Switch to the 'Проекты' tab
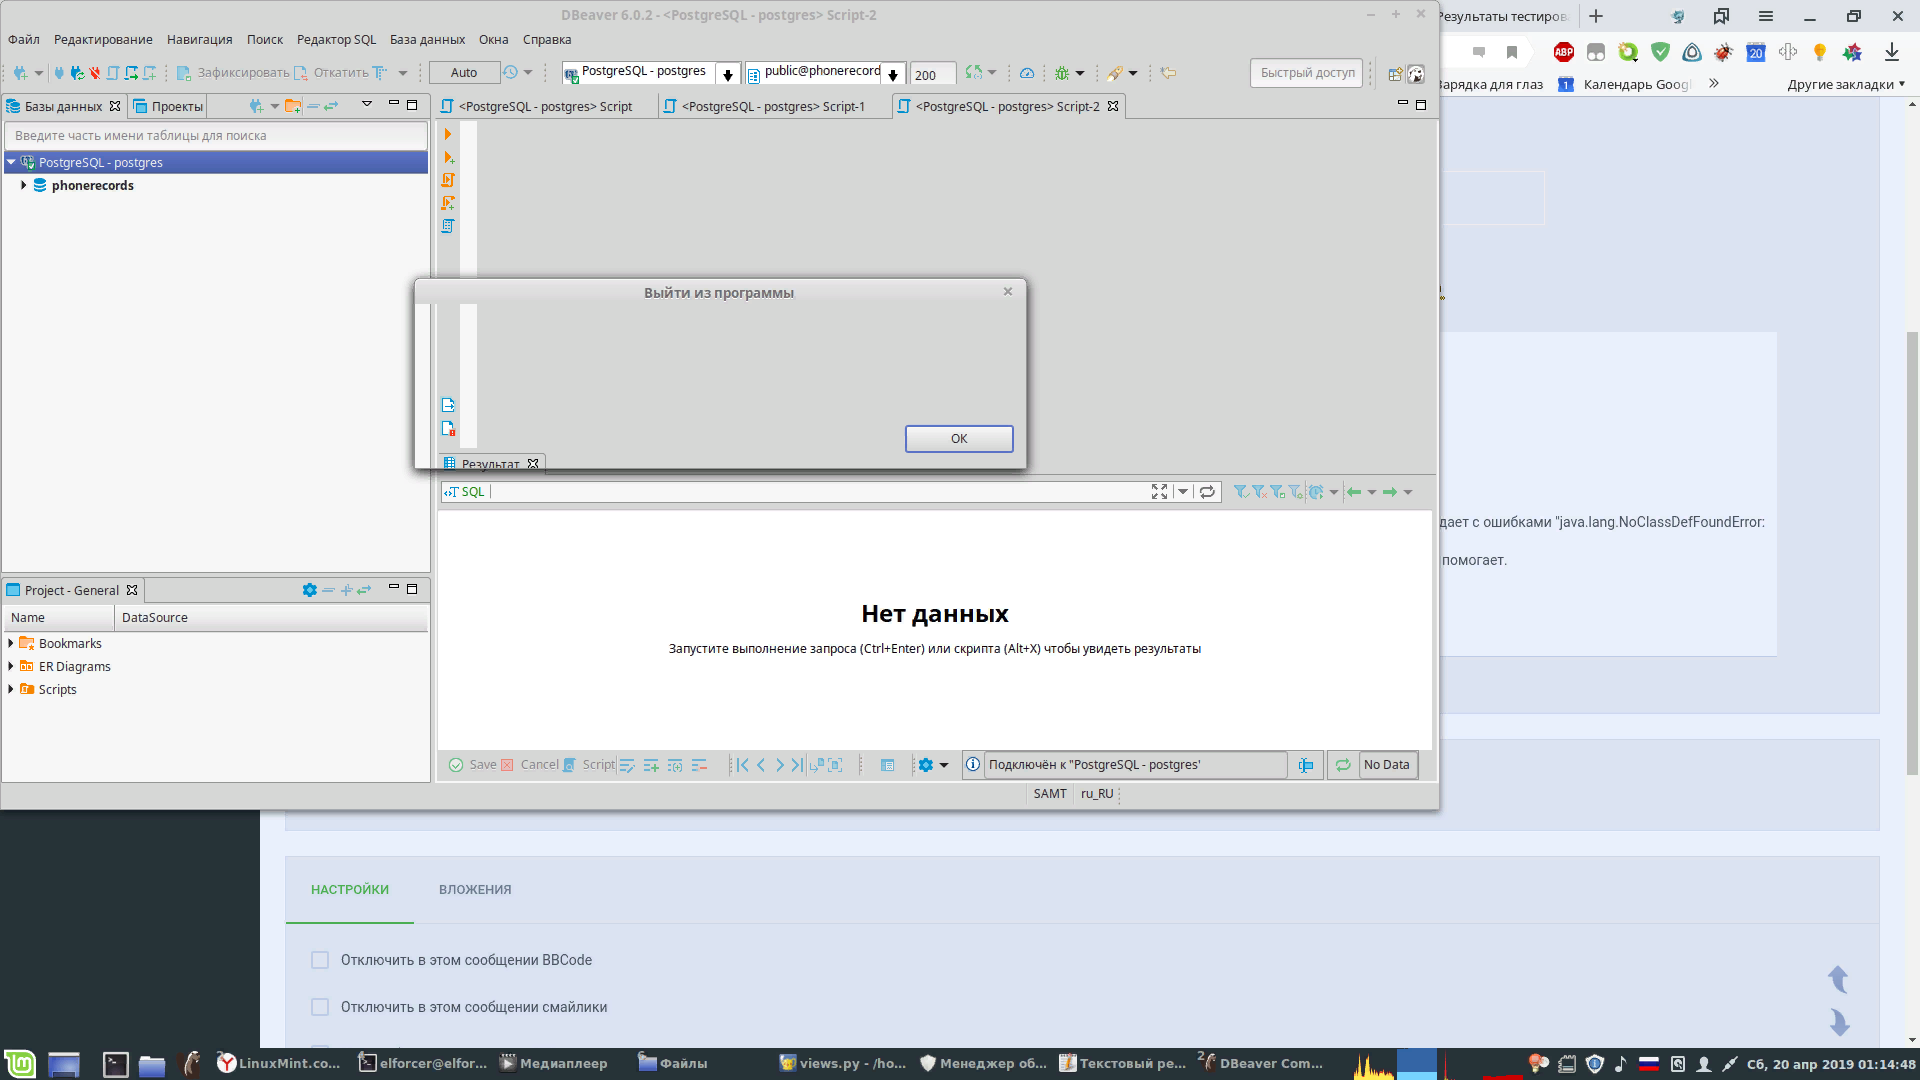 (x=176, y=106)
